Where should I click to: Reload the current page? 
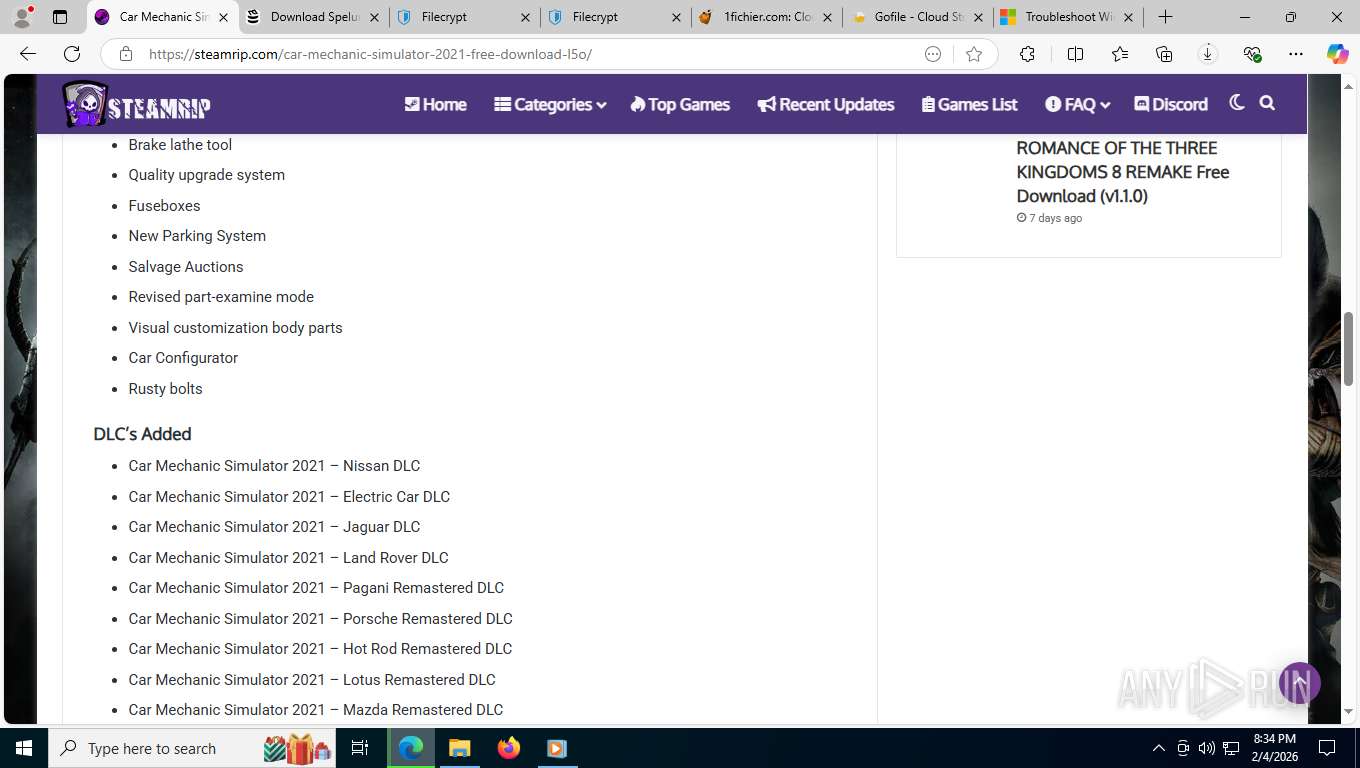point(72,54)
